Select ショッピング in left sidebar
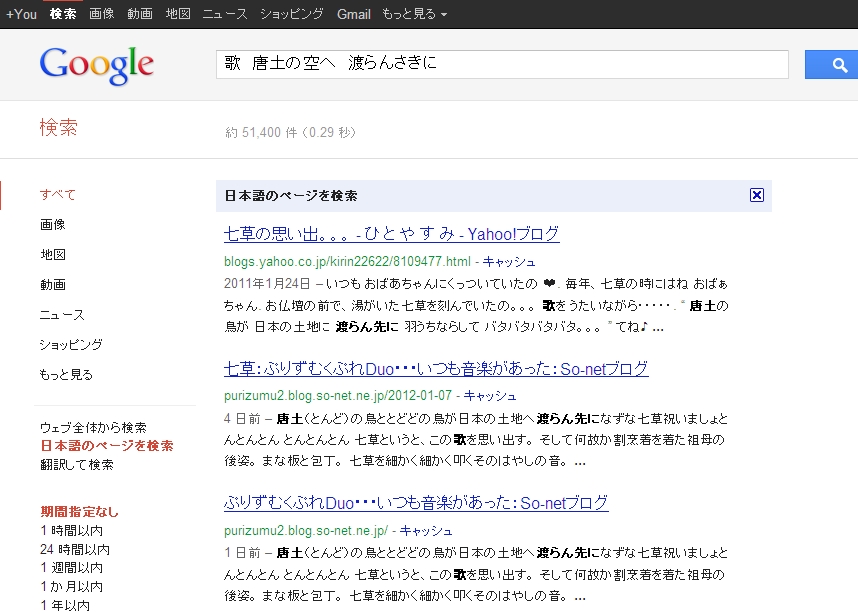Viewport: 858px width, 614px height. click(x=71, y=345)
